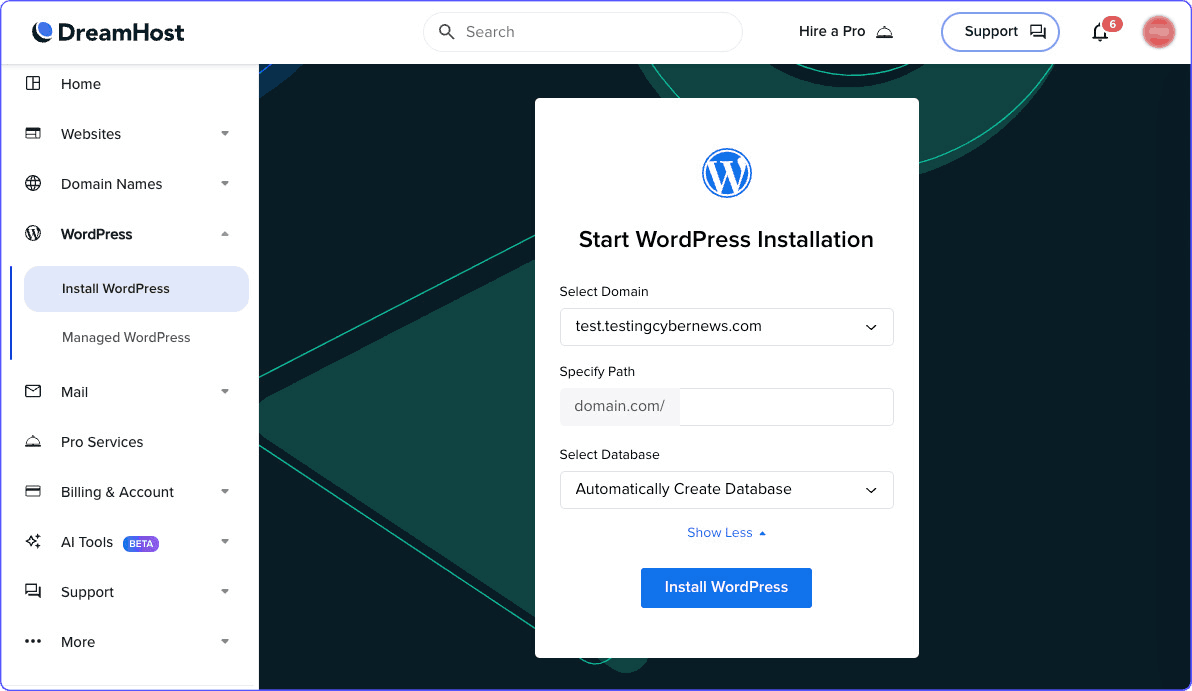Open the Select Database dropdown
The width and height of the screenshot is (1192, 691).
(726, 490)
